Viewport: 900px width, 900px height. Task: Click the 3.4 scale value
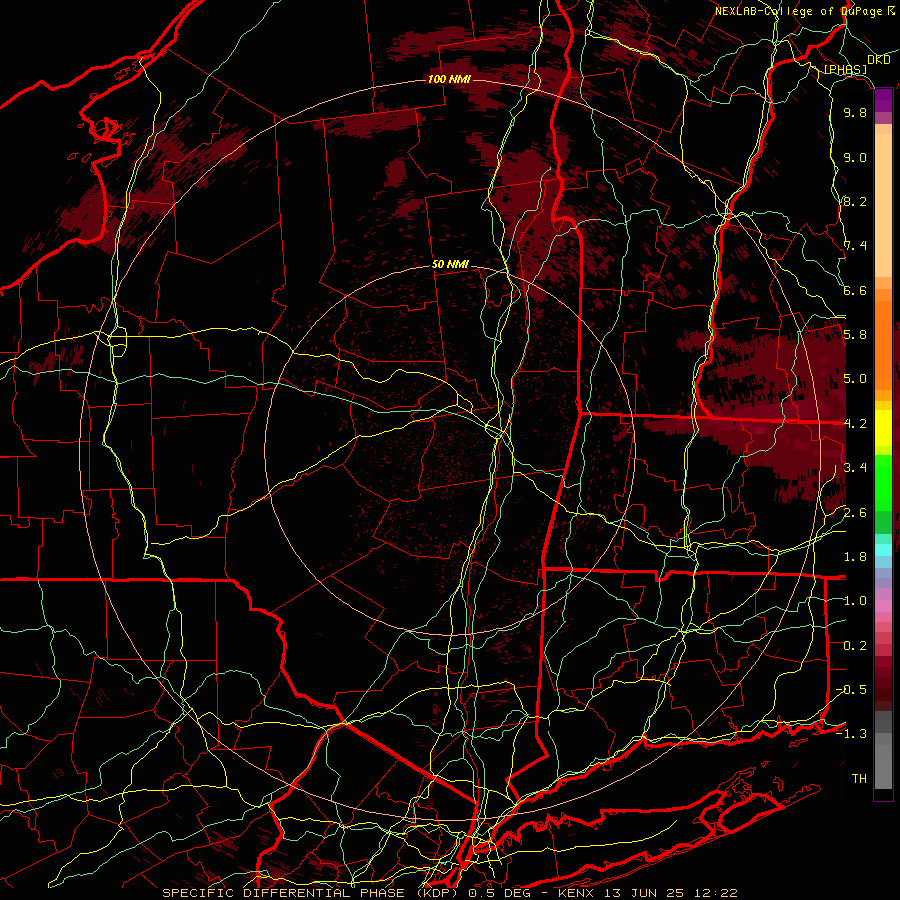(855, 468)
